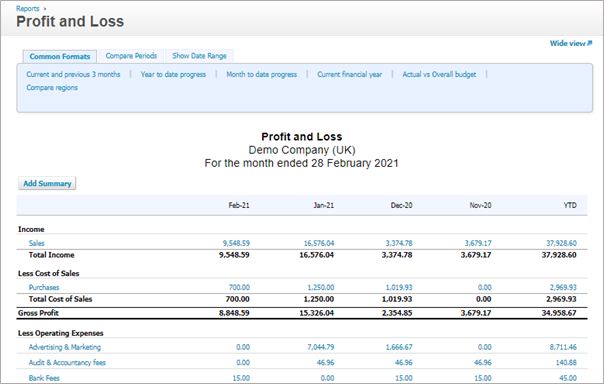Screen dimensions: 604x384
Task: Click Sales YTD value 37,928.60
Action: [x=561, y=243]
